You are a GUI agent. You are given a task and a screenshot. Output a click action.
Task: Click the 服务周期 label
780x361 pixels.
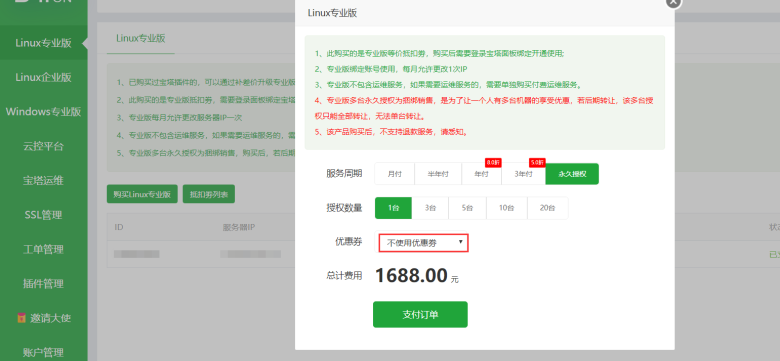pos(344,174)
